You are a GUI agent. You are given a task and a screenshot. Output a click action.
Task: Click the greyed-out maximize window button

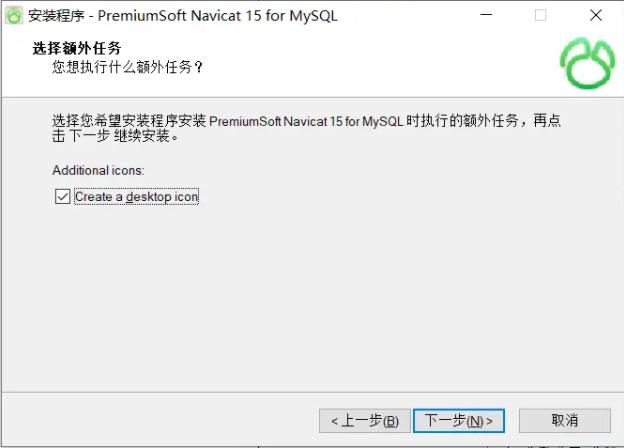pos(540,15)
